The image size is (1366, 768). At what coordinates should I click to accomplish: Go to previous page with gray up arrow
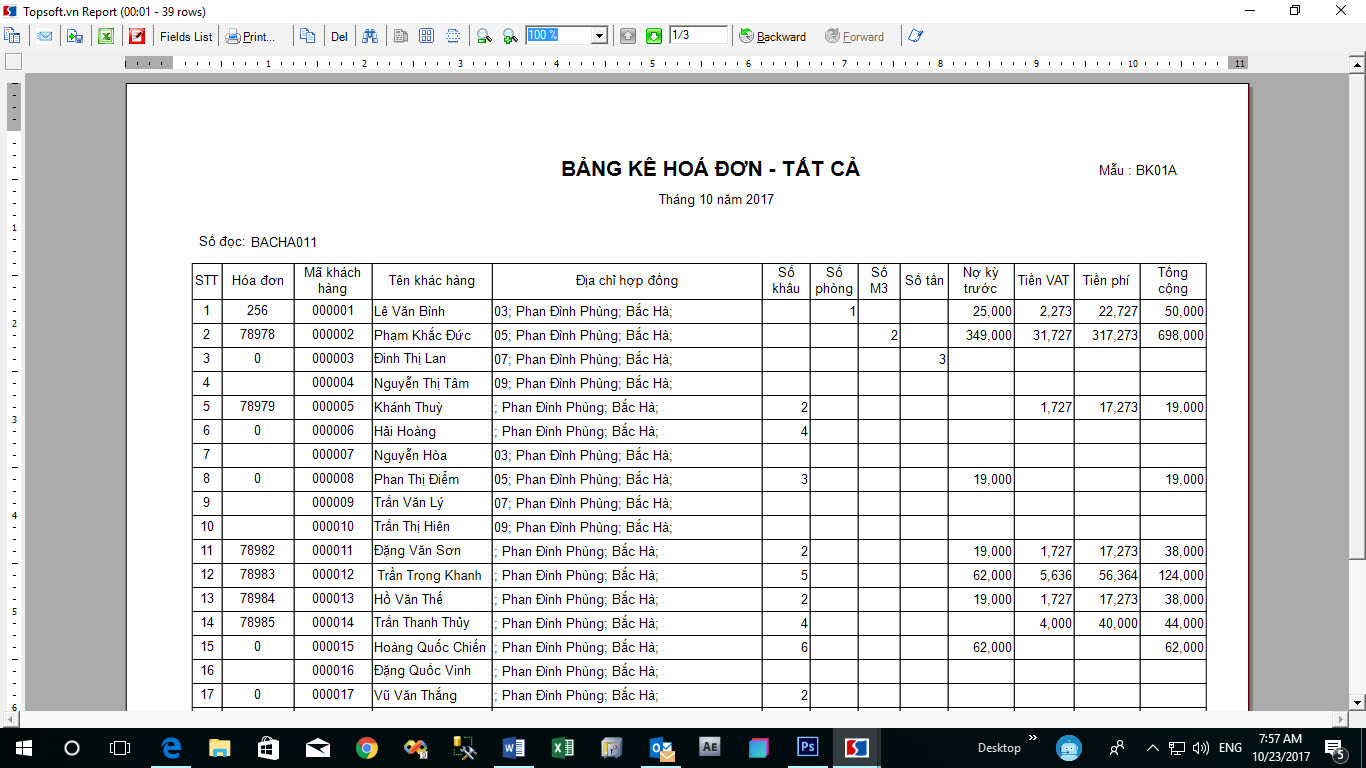point(628,36)
